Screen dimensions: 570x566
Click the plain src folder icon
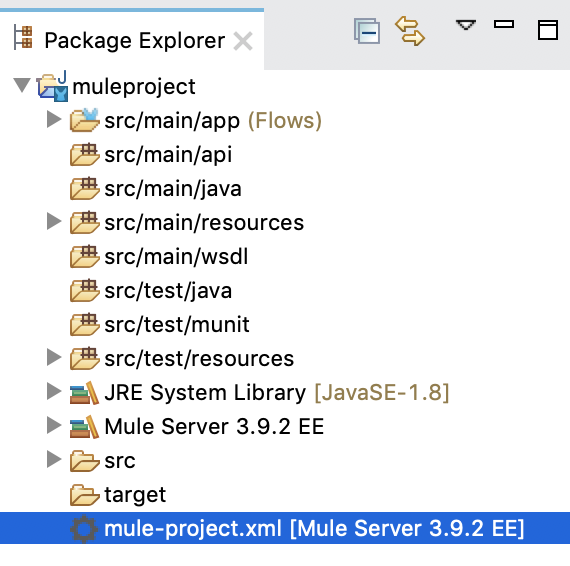pyautogui.click(x=84, y=461)
